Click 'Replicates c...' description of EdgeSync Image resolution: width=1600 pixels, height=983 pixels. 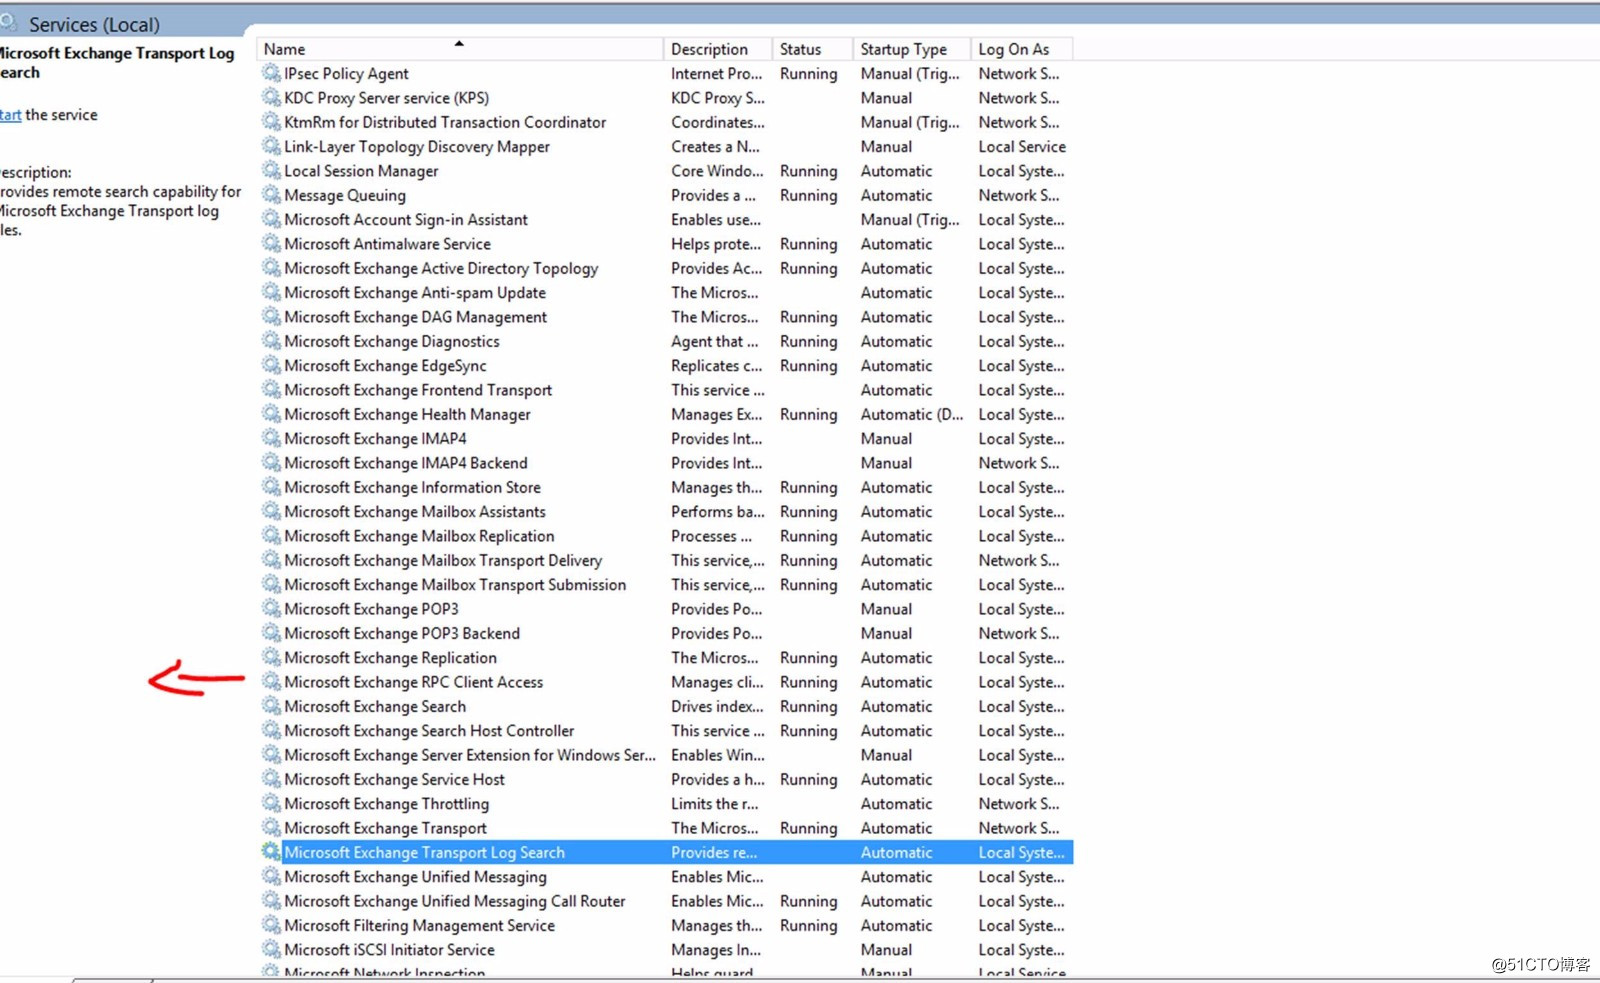tap(716, 365)
